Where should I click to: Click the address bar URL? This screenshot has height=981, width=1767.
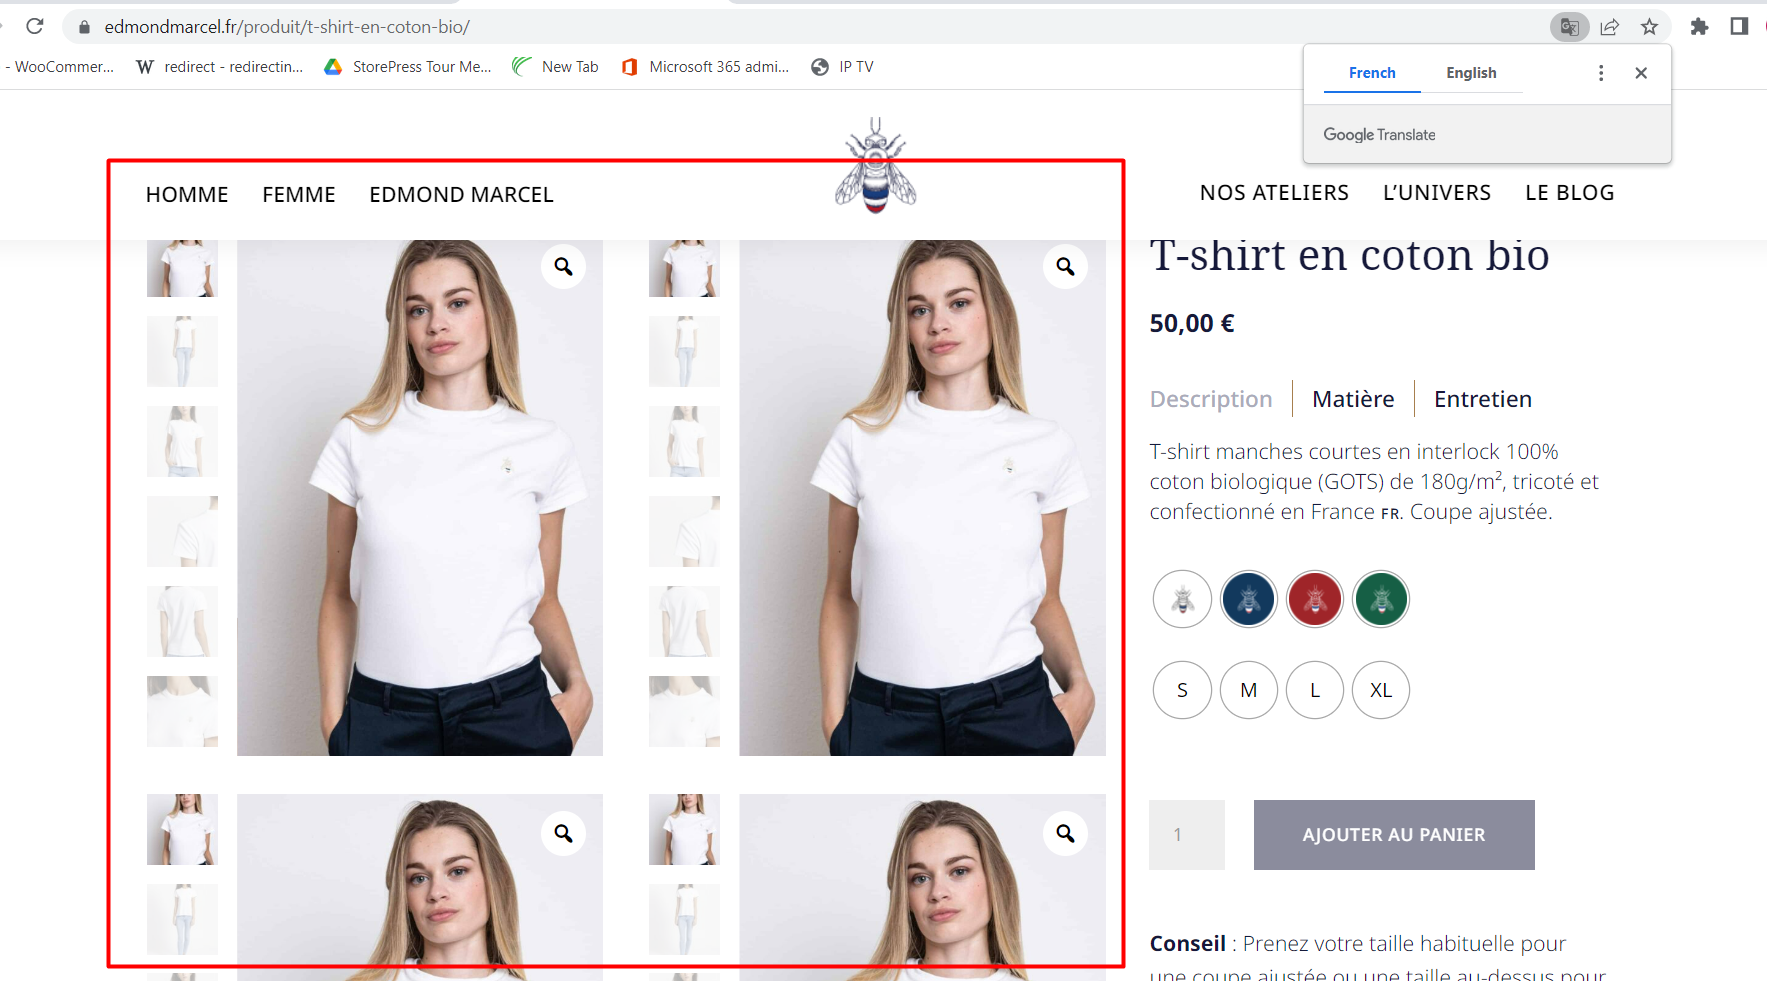click(x=287, y=27)
